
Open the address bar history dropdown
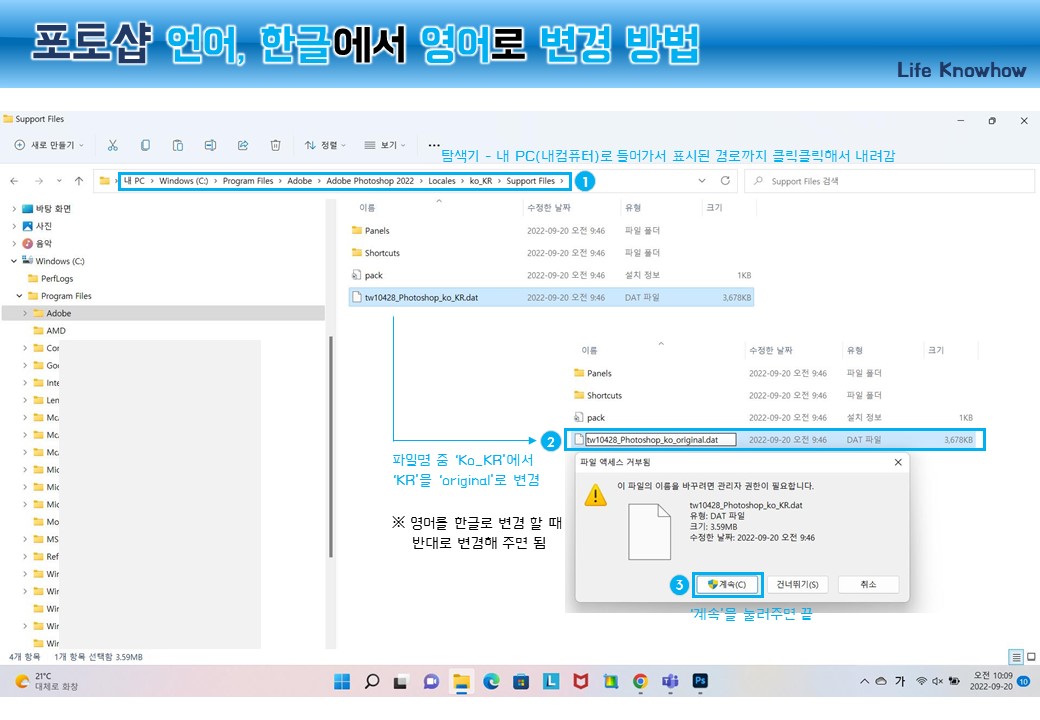702,181
